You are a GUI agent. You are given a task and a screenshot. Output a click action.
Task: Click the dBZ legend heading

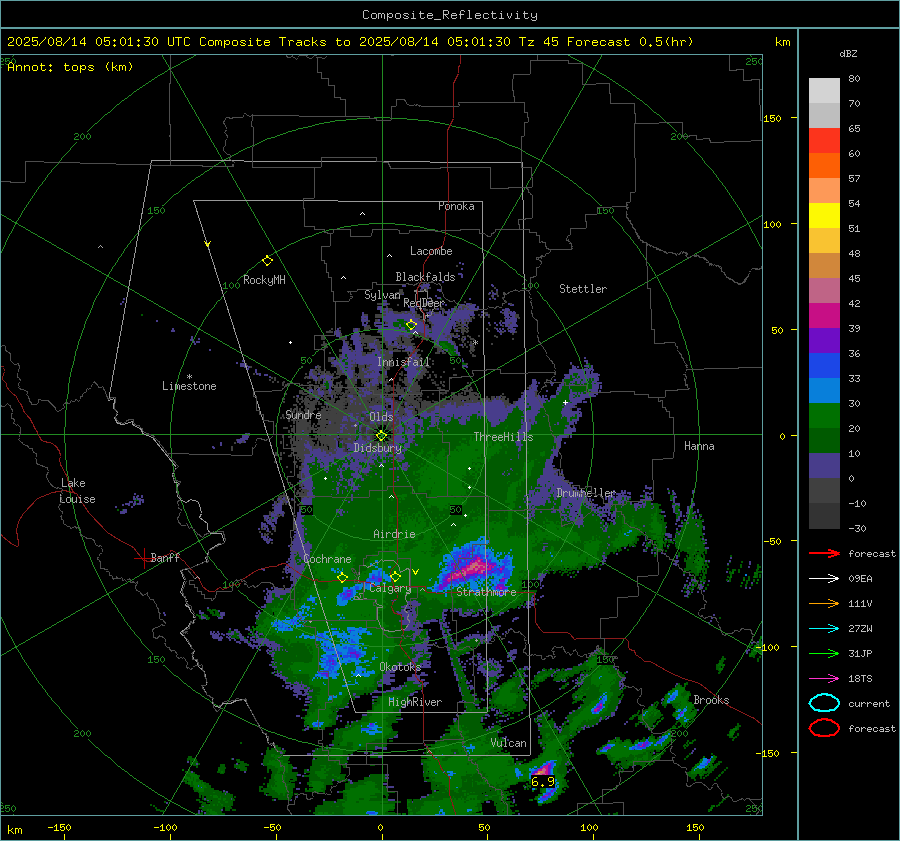click(x=848, y=54)
